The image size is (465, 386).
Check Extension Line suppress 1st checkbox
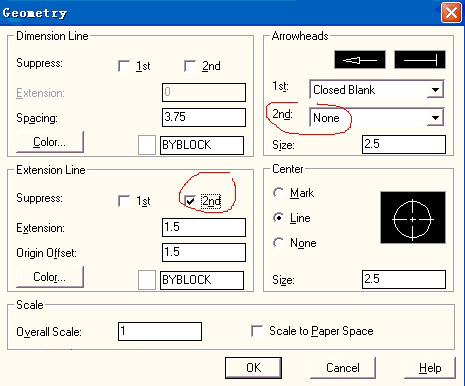click(124, 201)
